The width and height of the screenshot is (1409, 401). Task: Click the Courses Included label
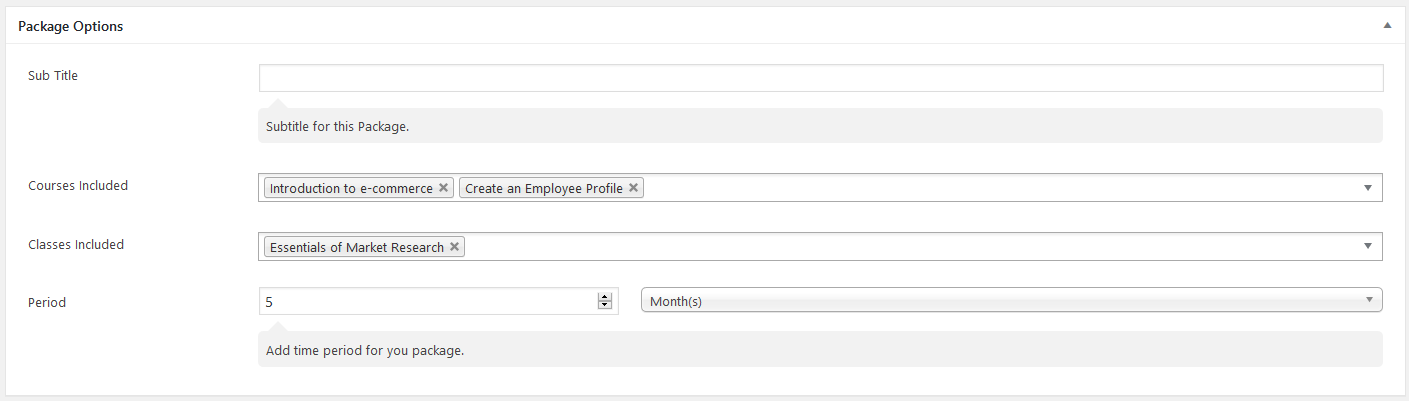78,185
